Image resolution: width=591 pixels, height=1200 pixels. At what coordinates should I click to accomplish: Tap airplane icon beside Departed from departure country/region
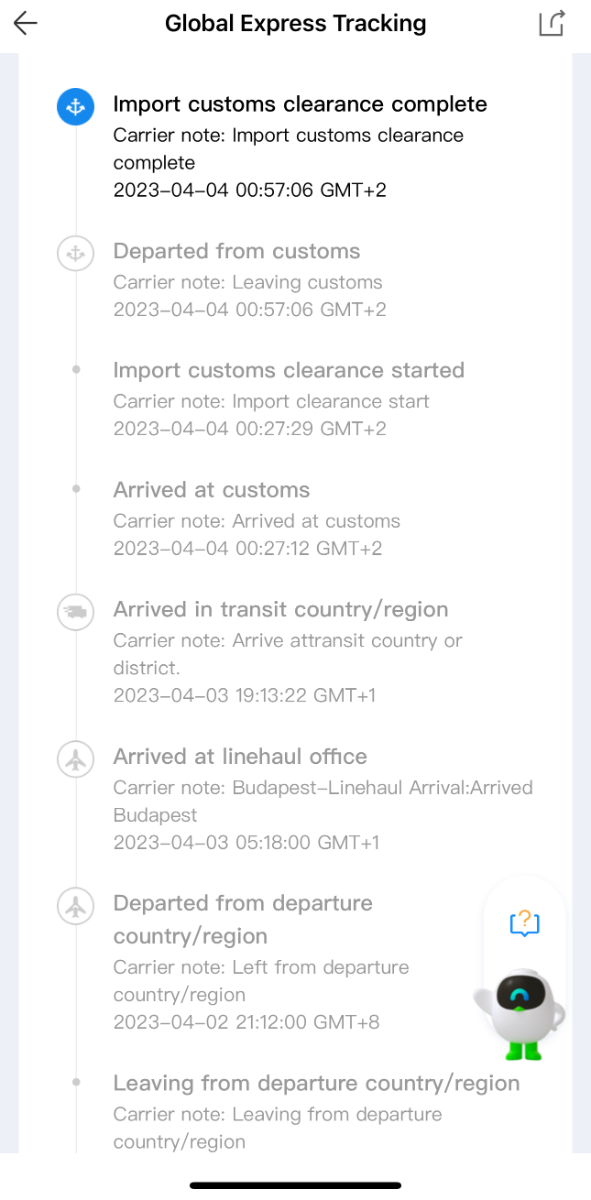coord(76,905)
